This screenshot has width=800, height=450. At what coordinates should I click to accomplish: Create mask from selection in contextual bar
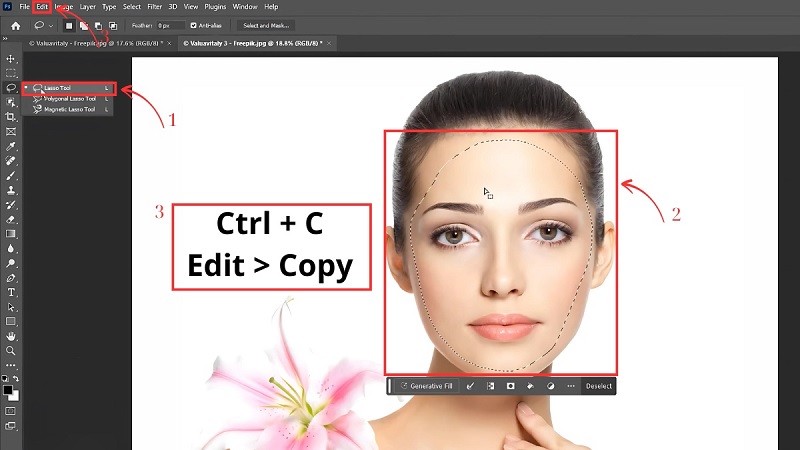pos(510,386)
